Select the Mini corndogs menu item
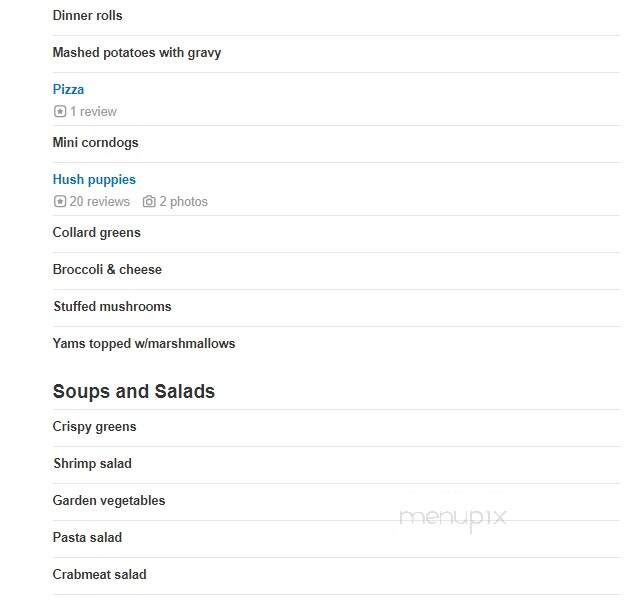632x600 pixels. [x=95, y=142]
